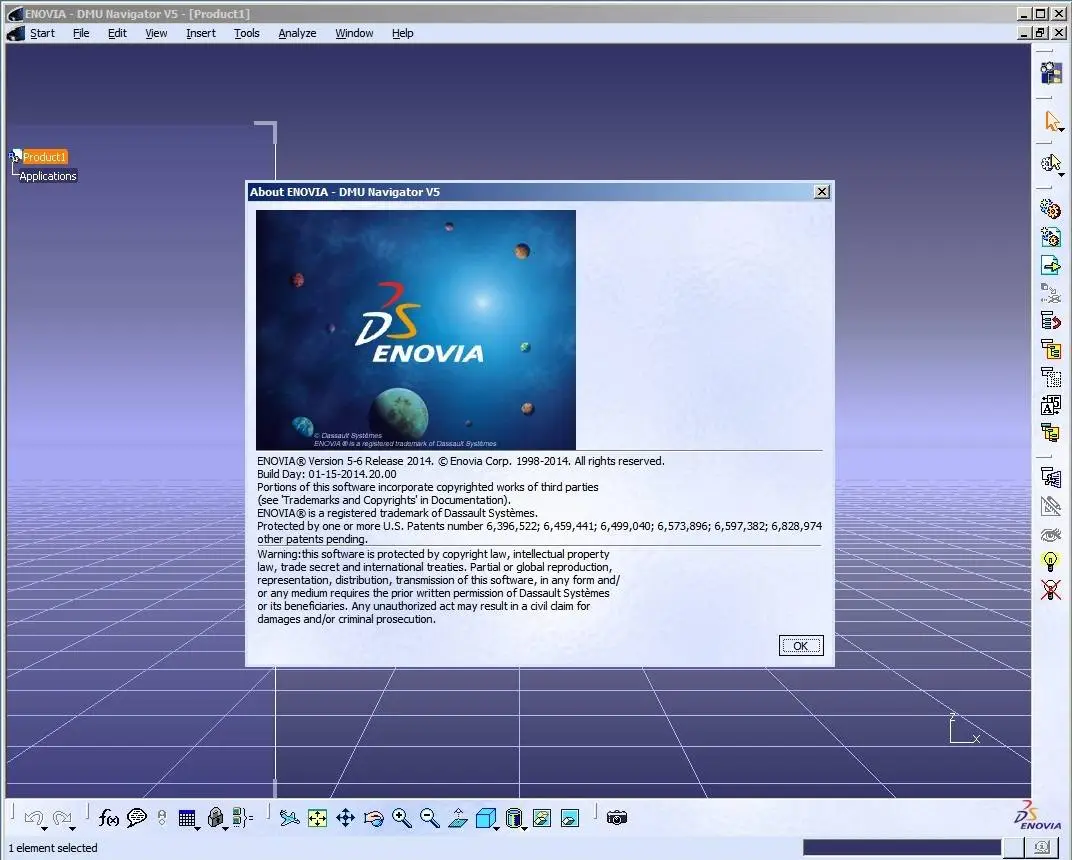This screenshot has height=860, width=1072.
Task: Click the Fit All In icon
Action: 317,818
